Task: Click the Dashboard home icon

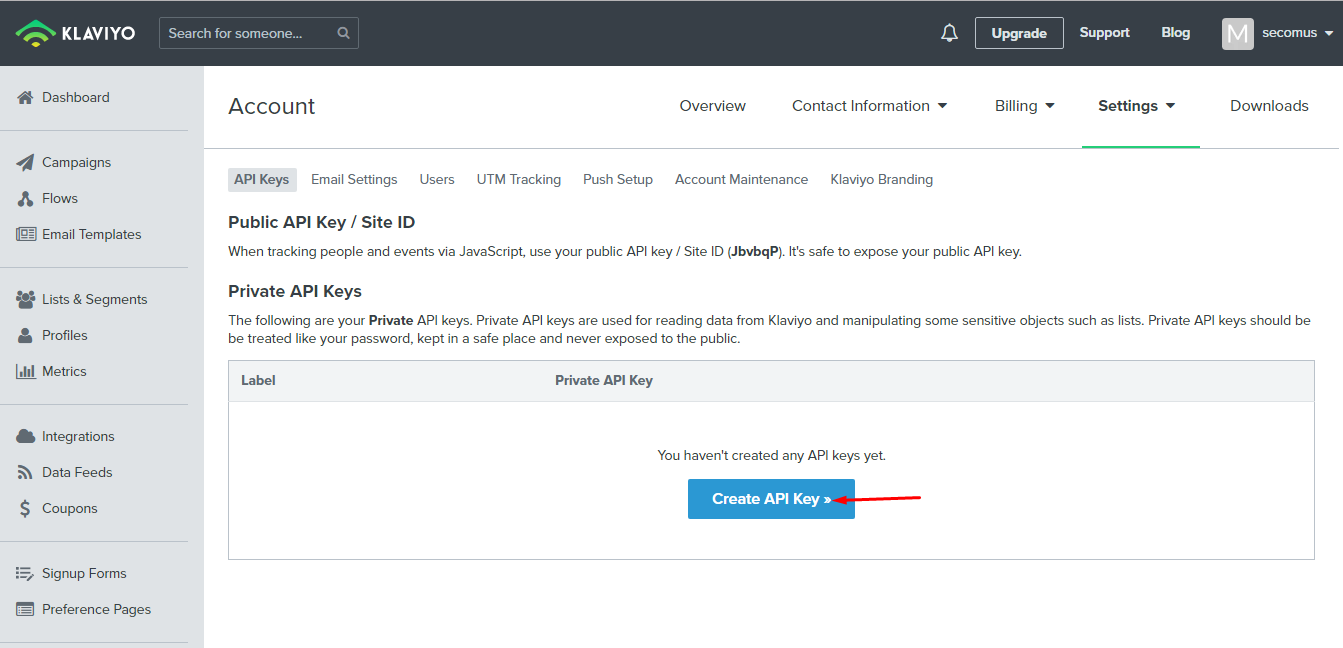Action: pos(26,97)
